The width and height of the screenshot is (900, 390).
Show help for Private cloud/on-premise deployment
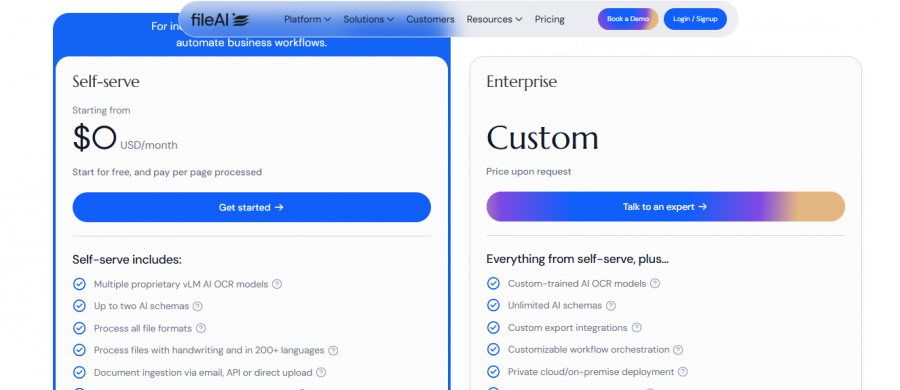pyautogui.click(x=682, y=372)
